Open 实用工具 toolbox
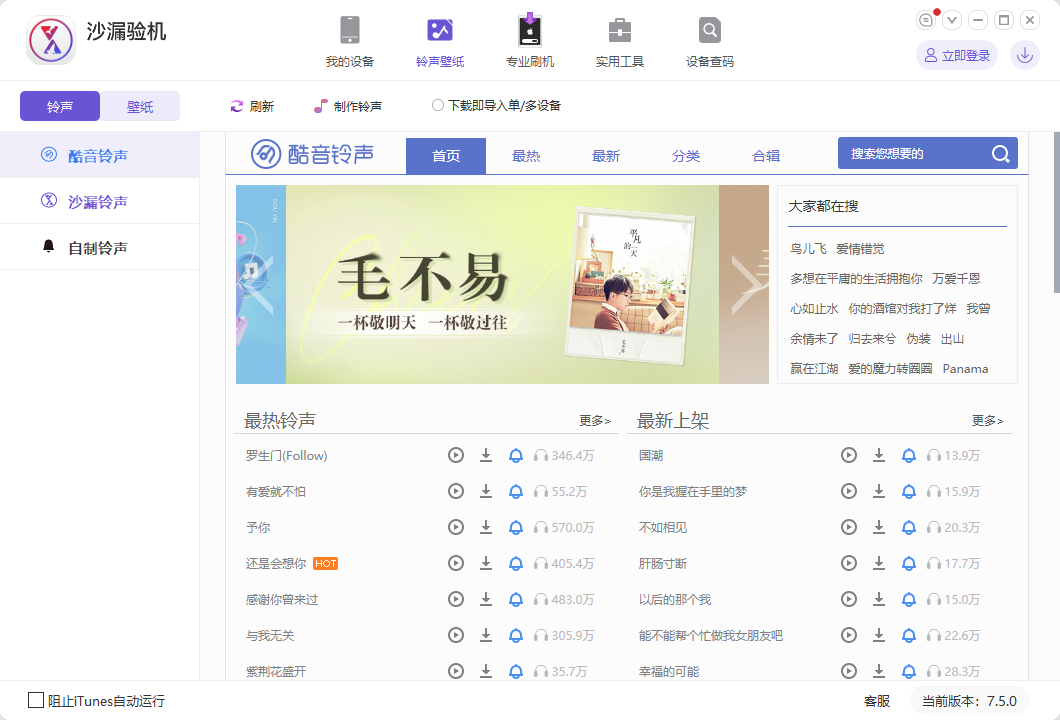Screen dimensions: 1060x720 click(x=619, y=42)
